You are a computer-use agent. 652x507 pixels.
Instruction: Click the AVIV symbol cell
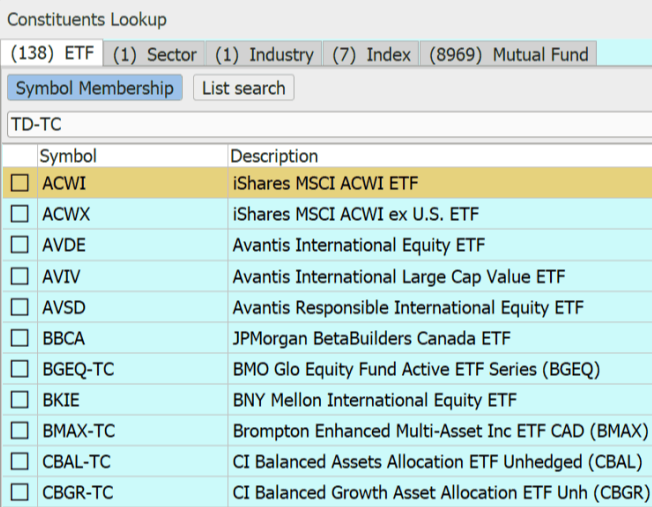[x=132, y=276]
